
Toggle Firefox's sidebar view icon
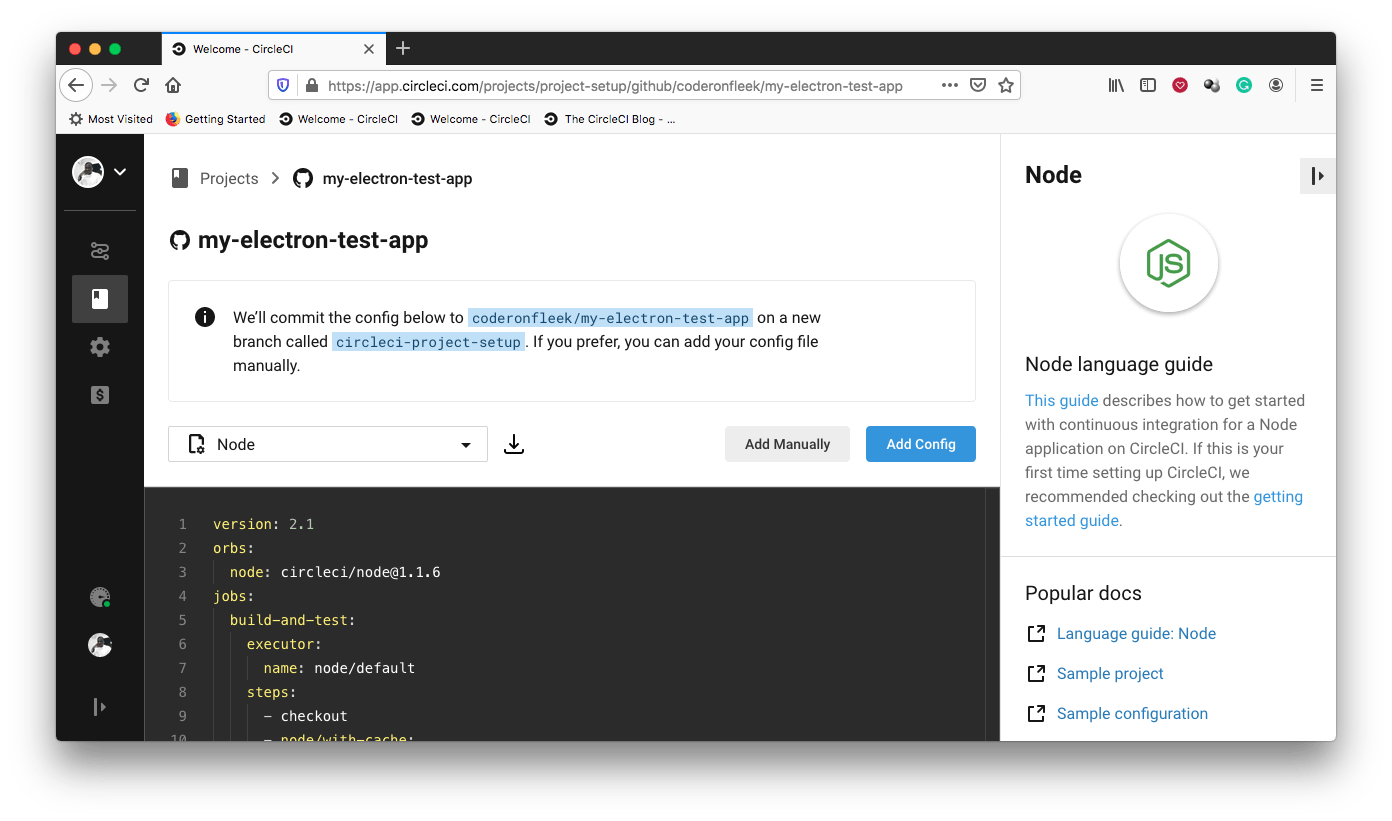[x=1147, y=85]
